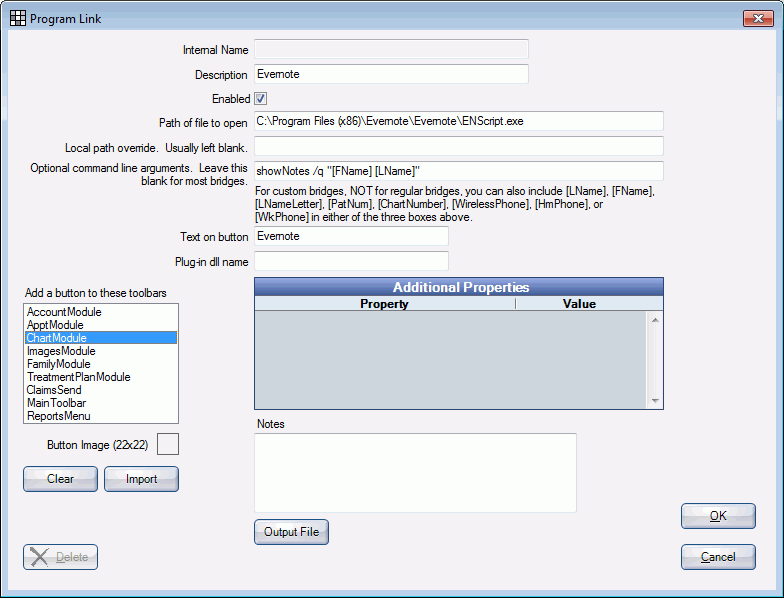This screenshot has height=598, width=784.
Task: Edit the Description field containing Evernote
Action: point(391,74)
